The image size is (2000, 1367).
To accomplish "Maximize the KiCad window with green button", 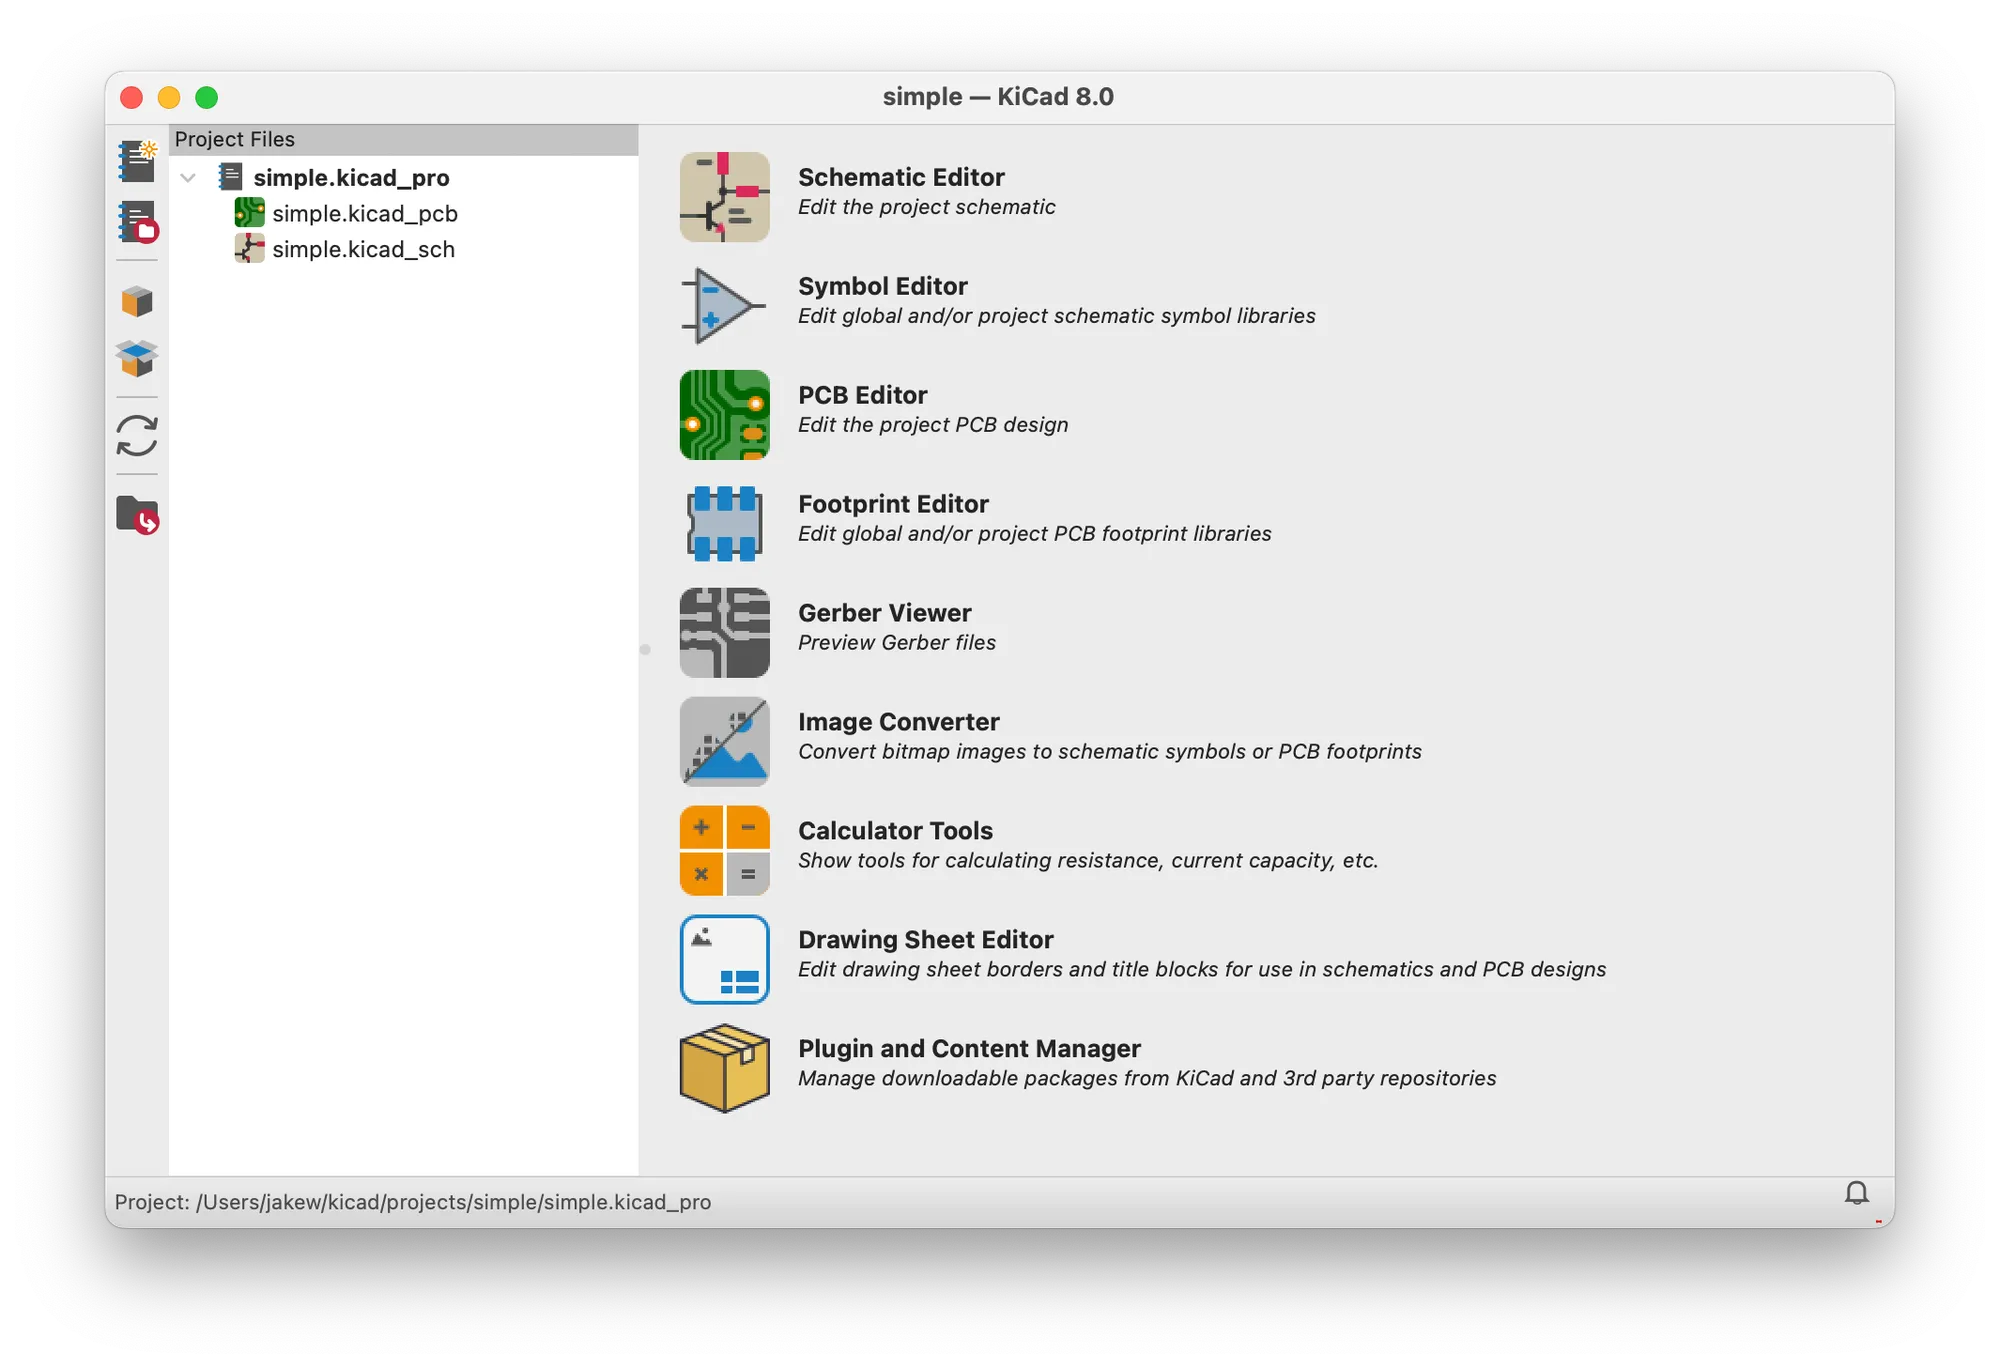I will [206, 97].
